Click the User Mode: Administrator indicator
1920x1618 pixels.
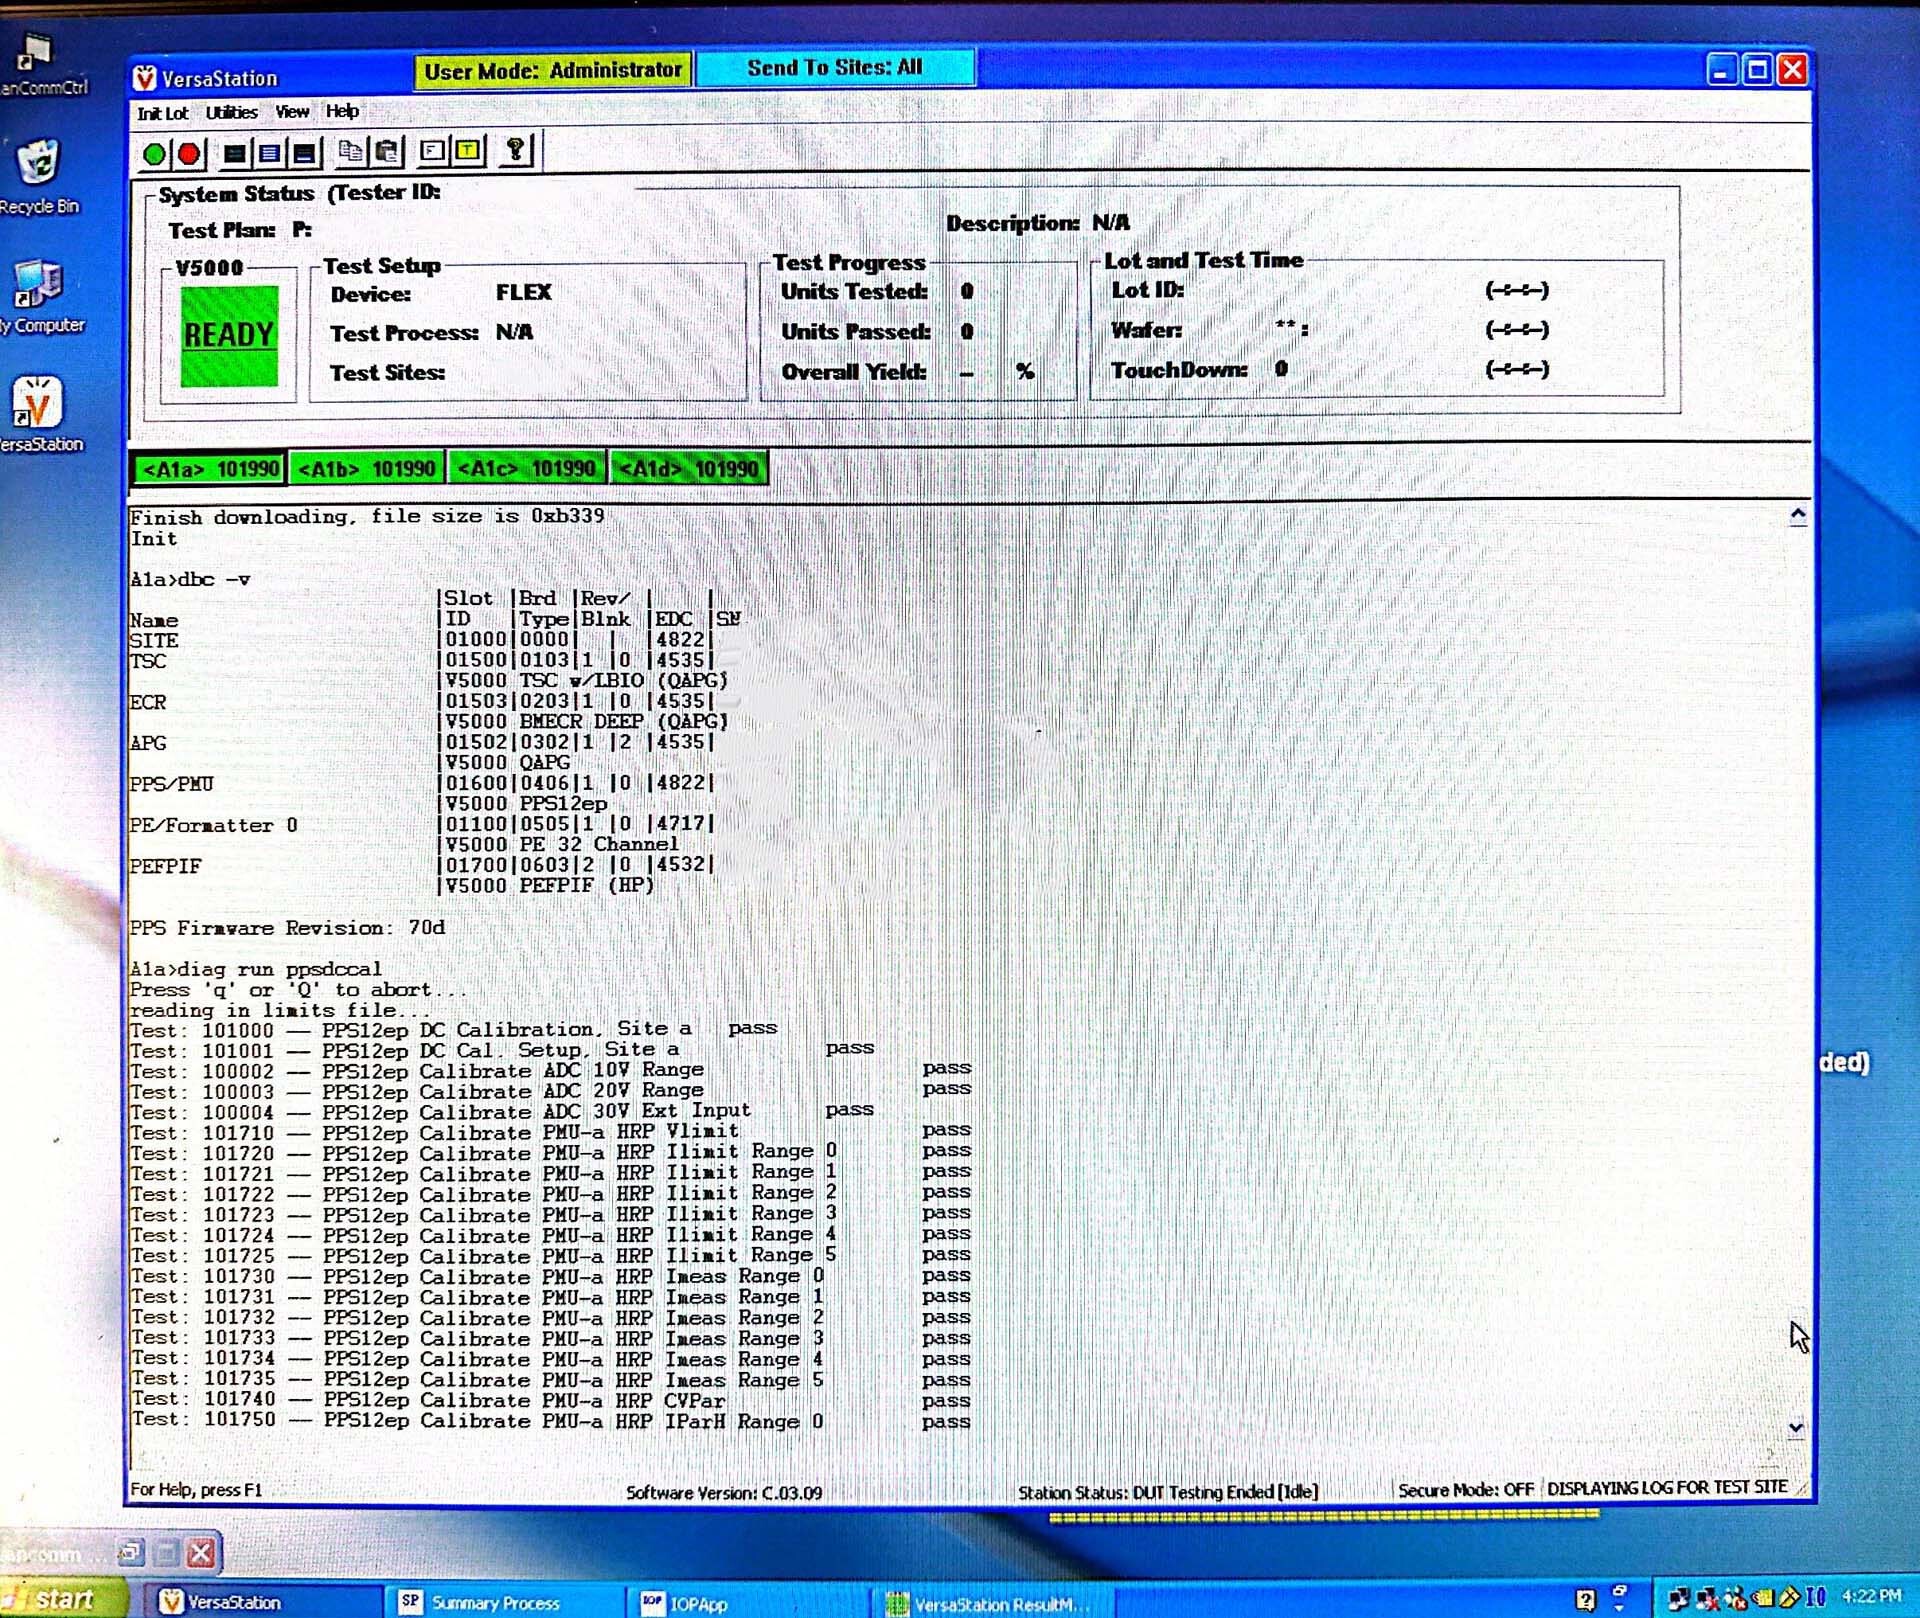[x=552, y=70]
